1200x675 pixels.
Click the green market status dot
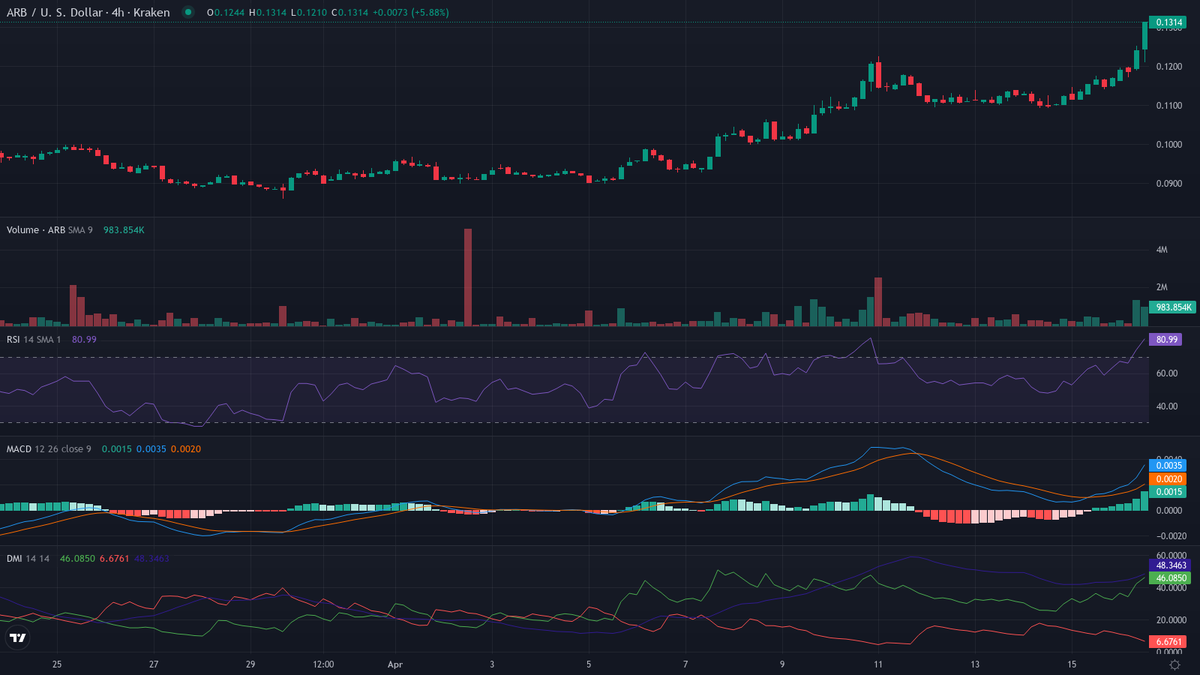(x=187, y=12)
